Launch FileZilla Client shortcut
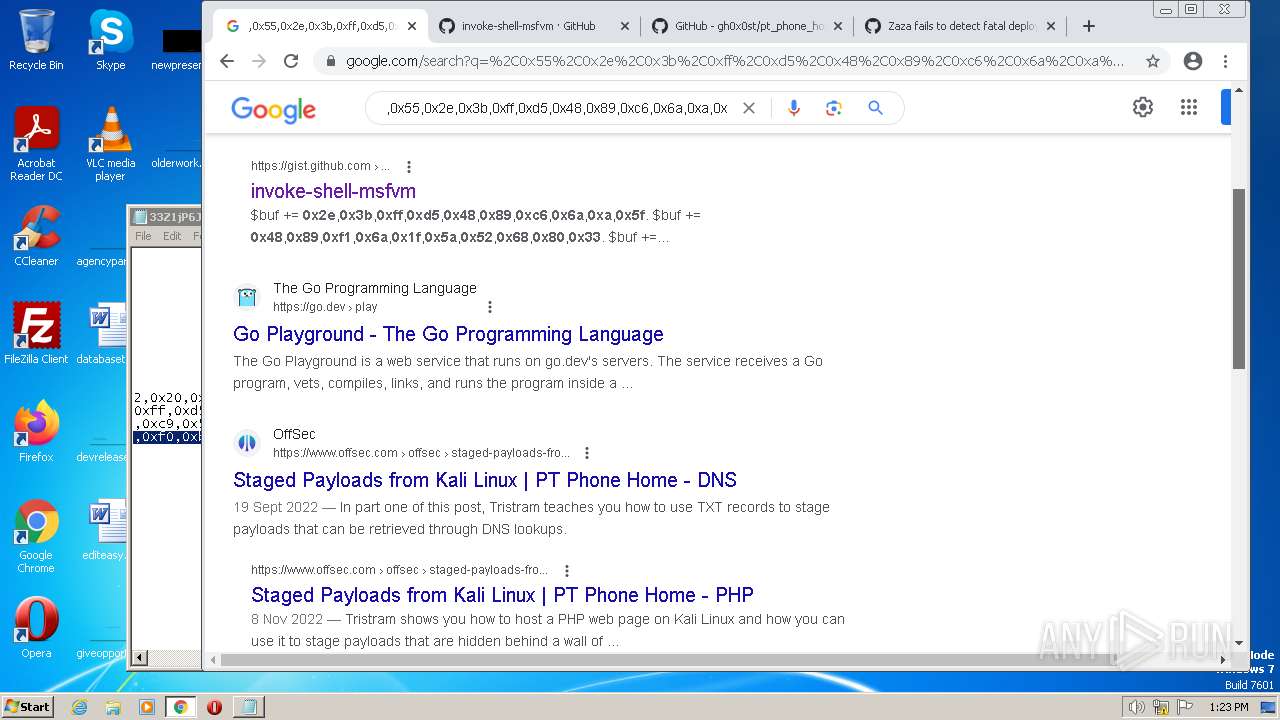The width and height of the screenshot is (1280, 720). 36,334
